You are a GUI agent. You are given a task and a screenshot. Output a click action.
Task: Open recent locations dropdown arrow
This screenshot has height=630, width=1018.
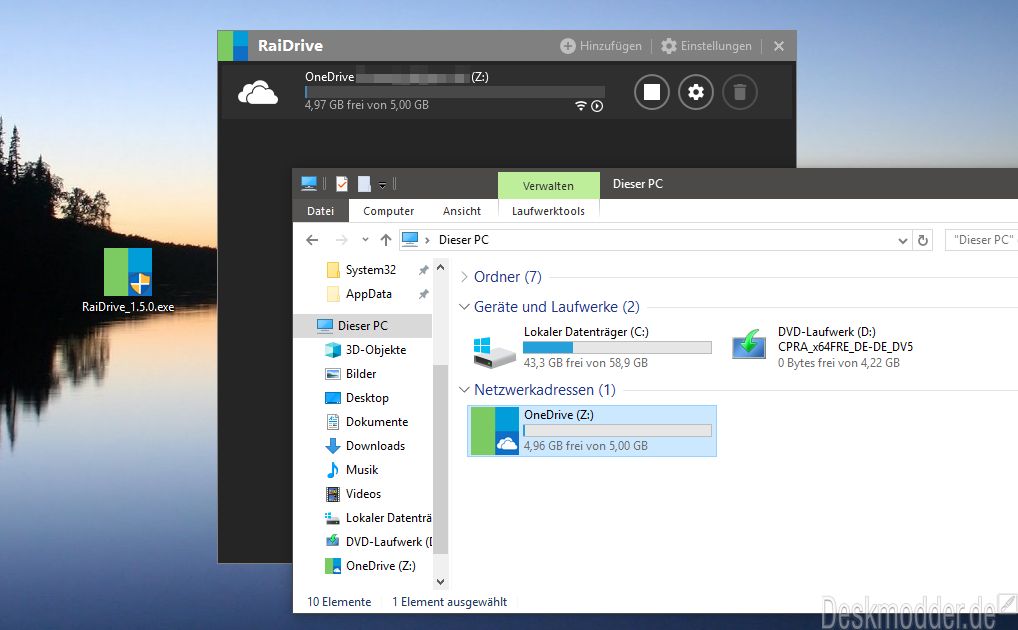coord(366,240)
